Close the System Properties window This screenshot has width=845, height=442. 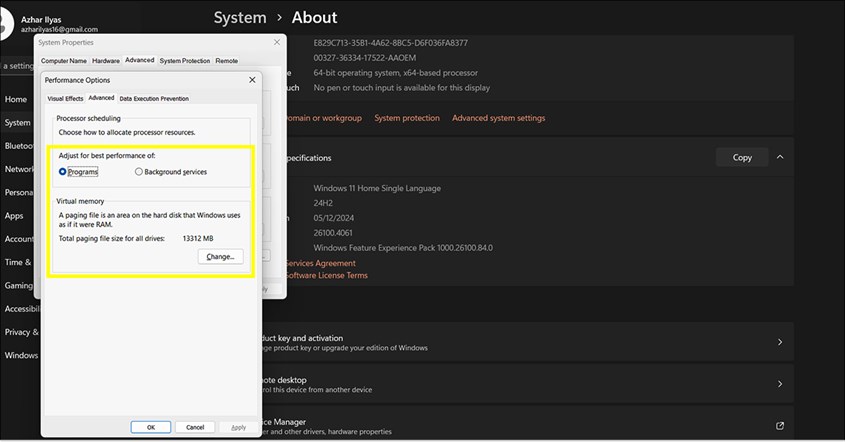click(x=276, y=43)
